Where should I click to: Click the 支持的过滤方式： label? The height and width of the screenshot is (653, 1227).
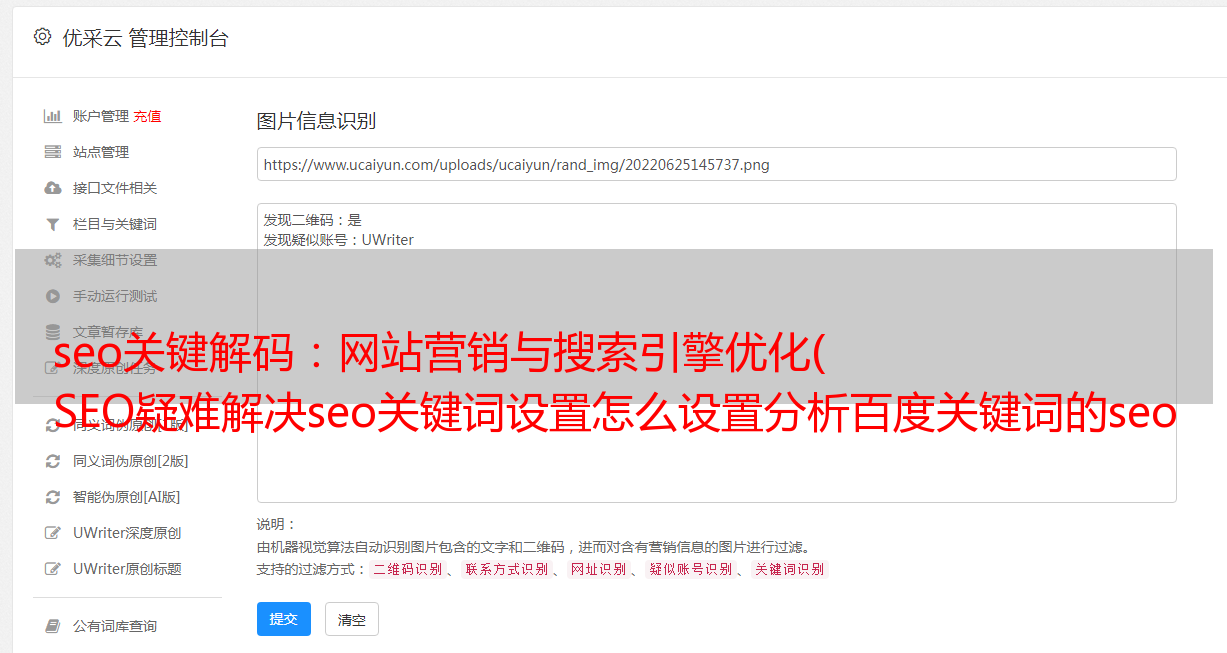point(311,569)
